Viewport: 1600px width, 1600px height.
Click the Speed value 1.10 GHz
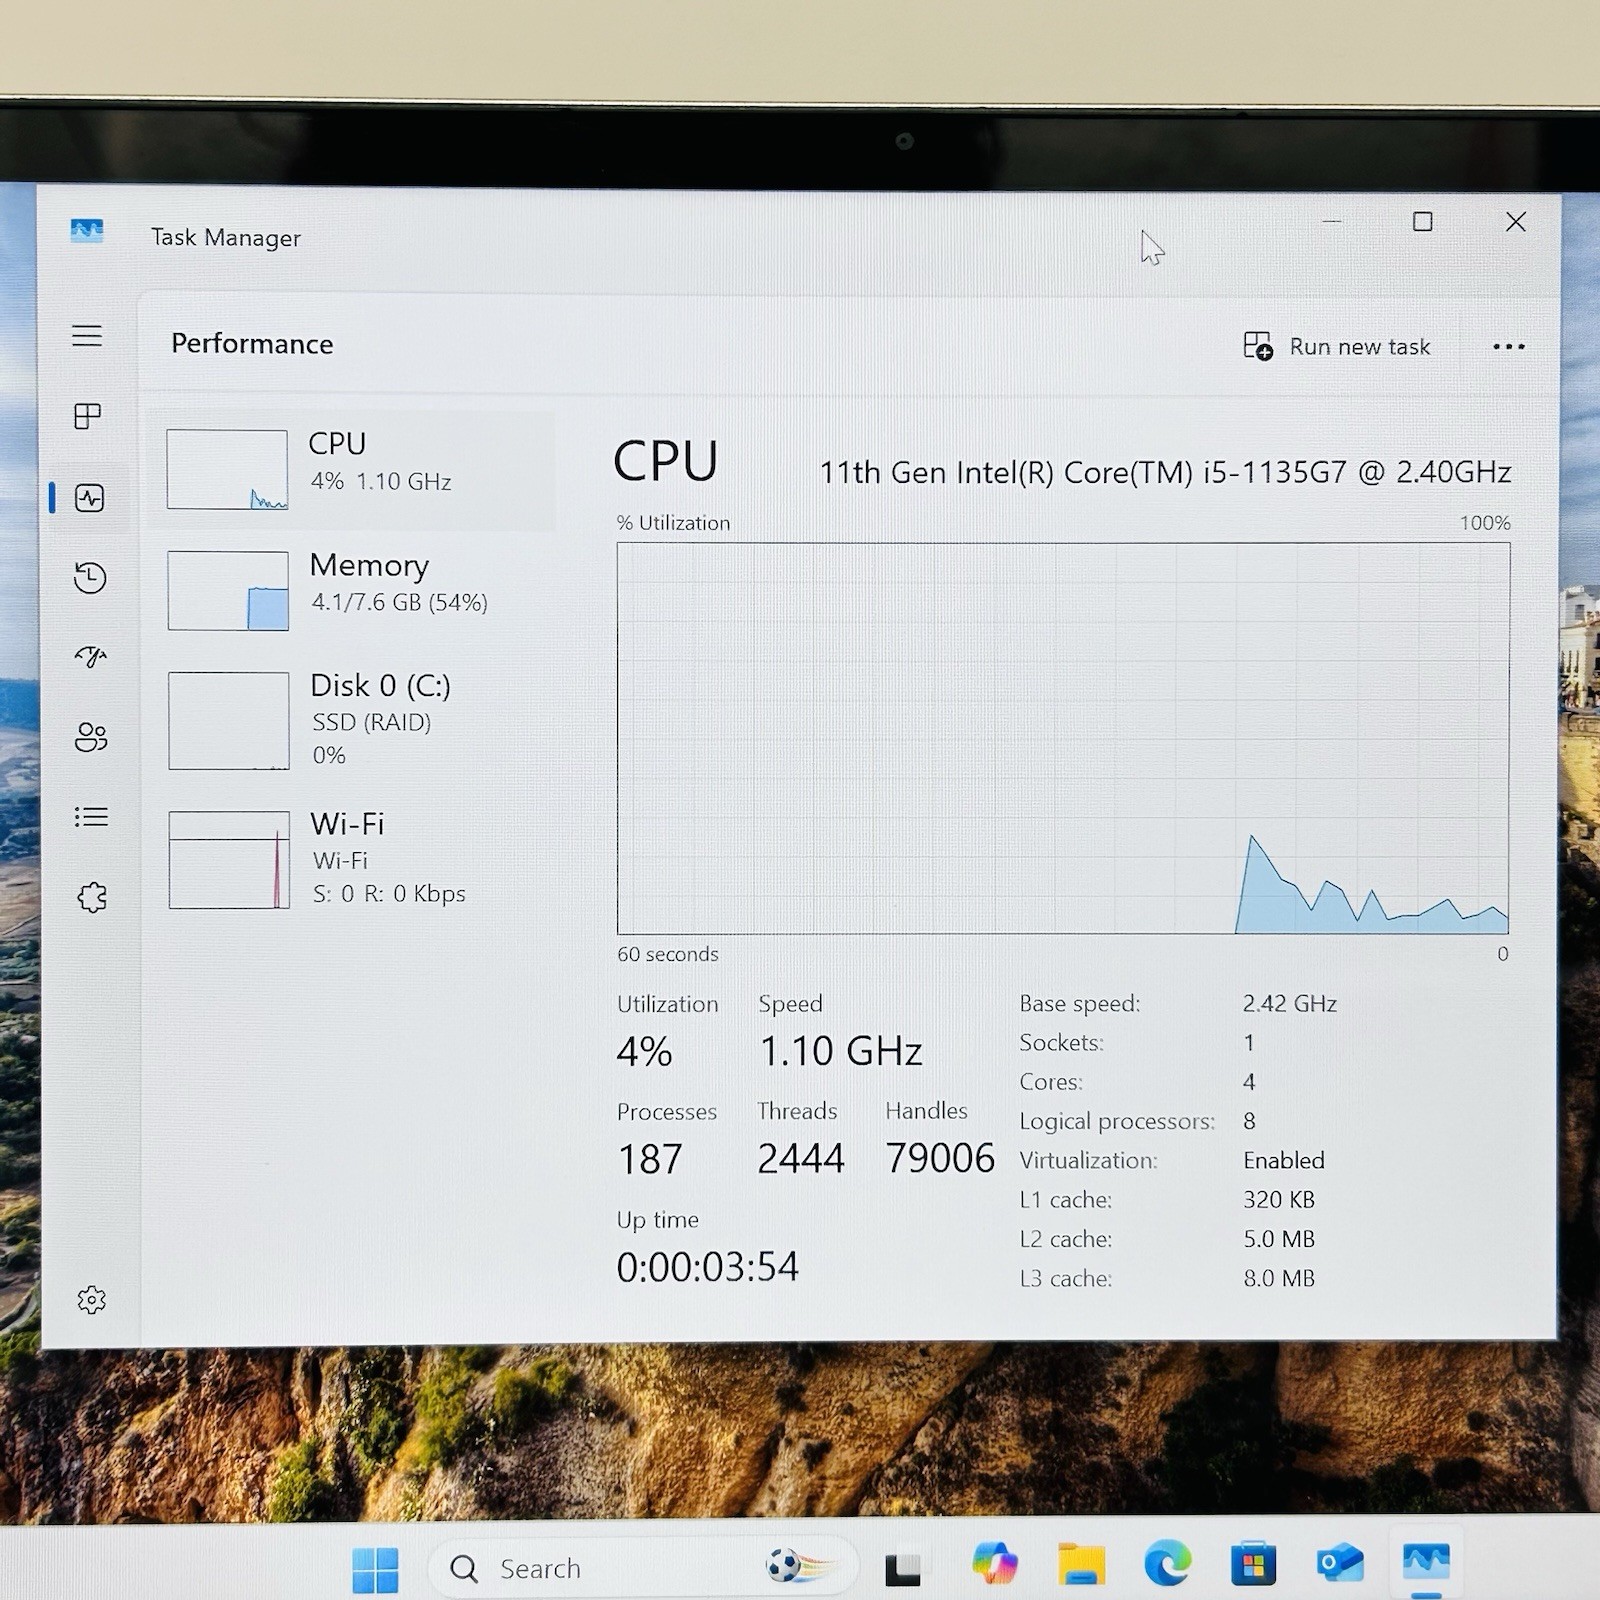coord(840,1051)
